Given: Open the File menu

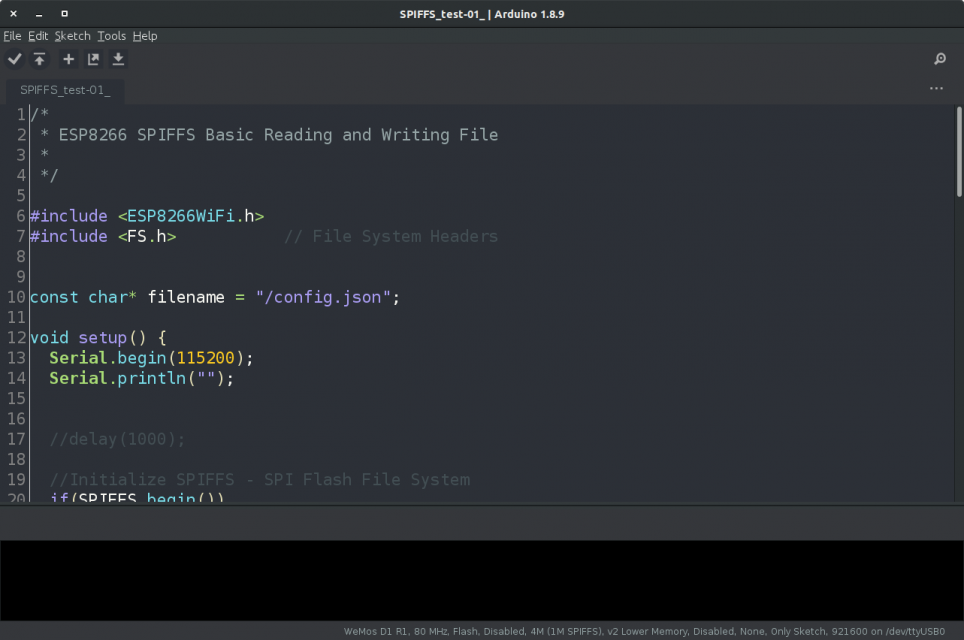Looking at the screenshot, I should click(12, 36).
